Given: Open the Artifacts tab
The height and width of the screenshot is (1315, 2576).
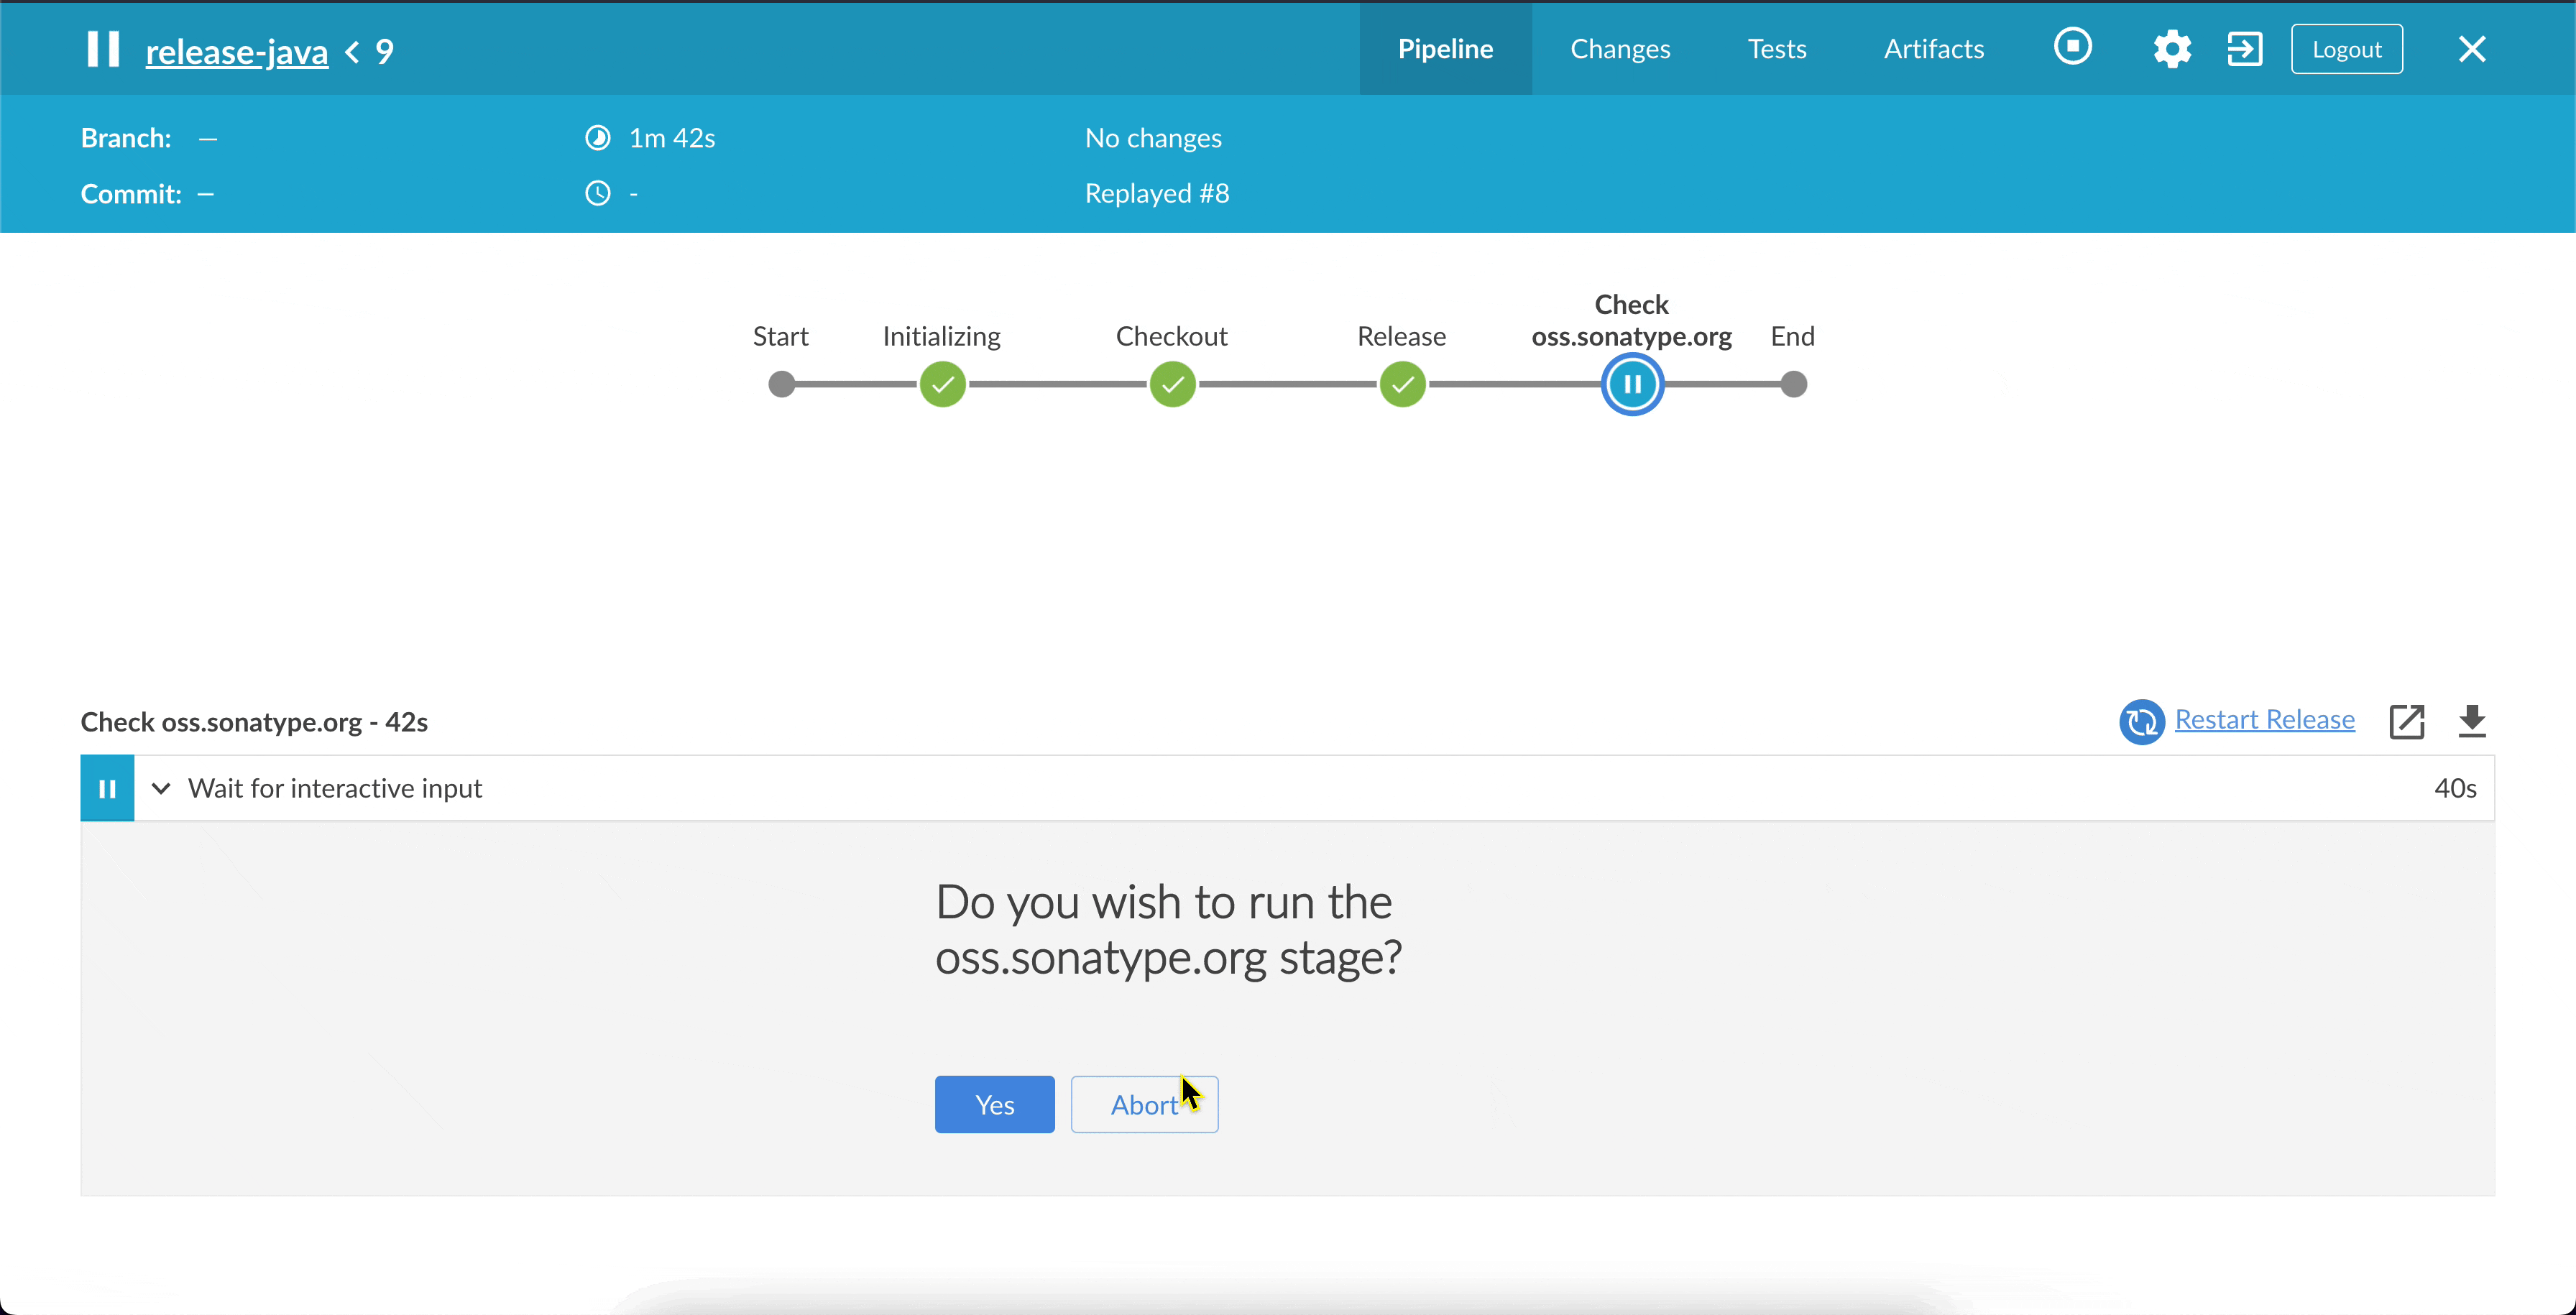Looking at the screenshot, I should 1933,49.
